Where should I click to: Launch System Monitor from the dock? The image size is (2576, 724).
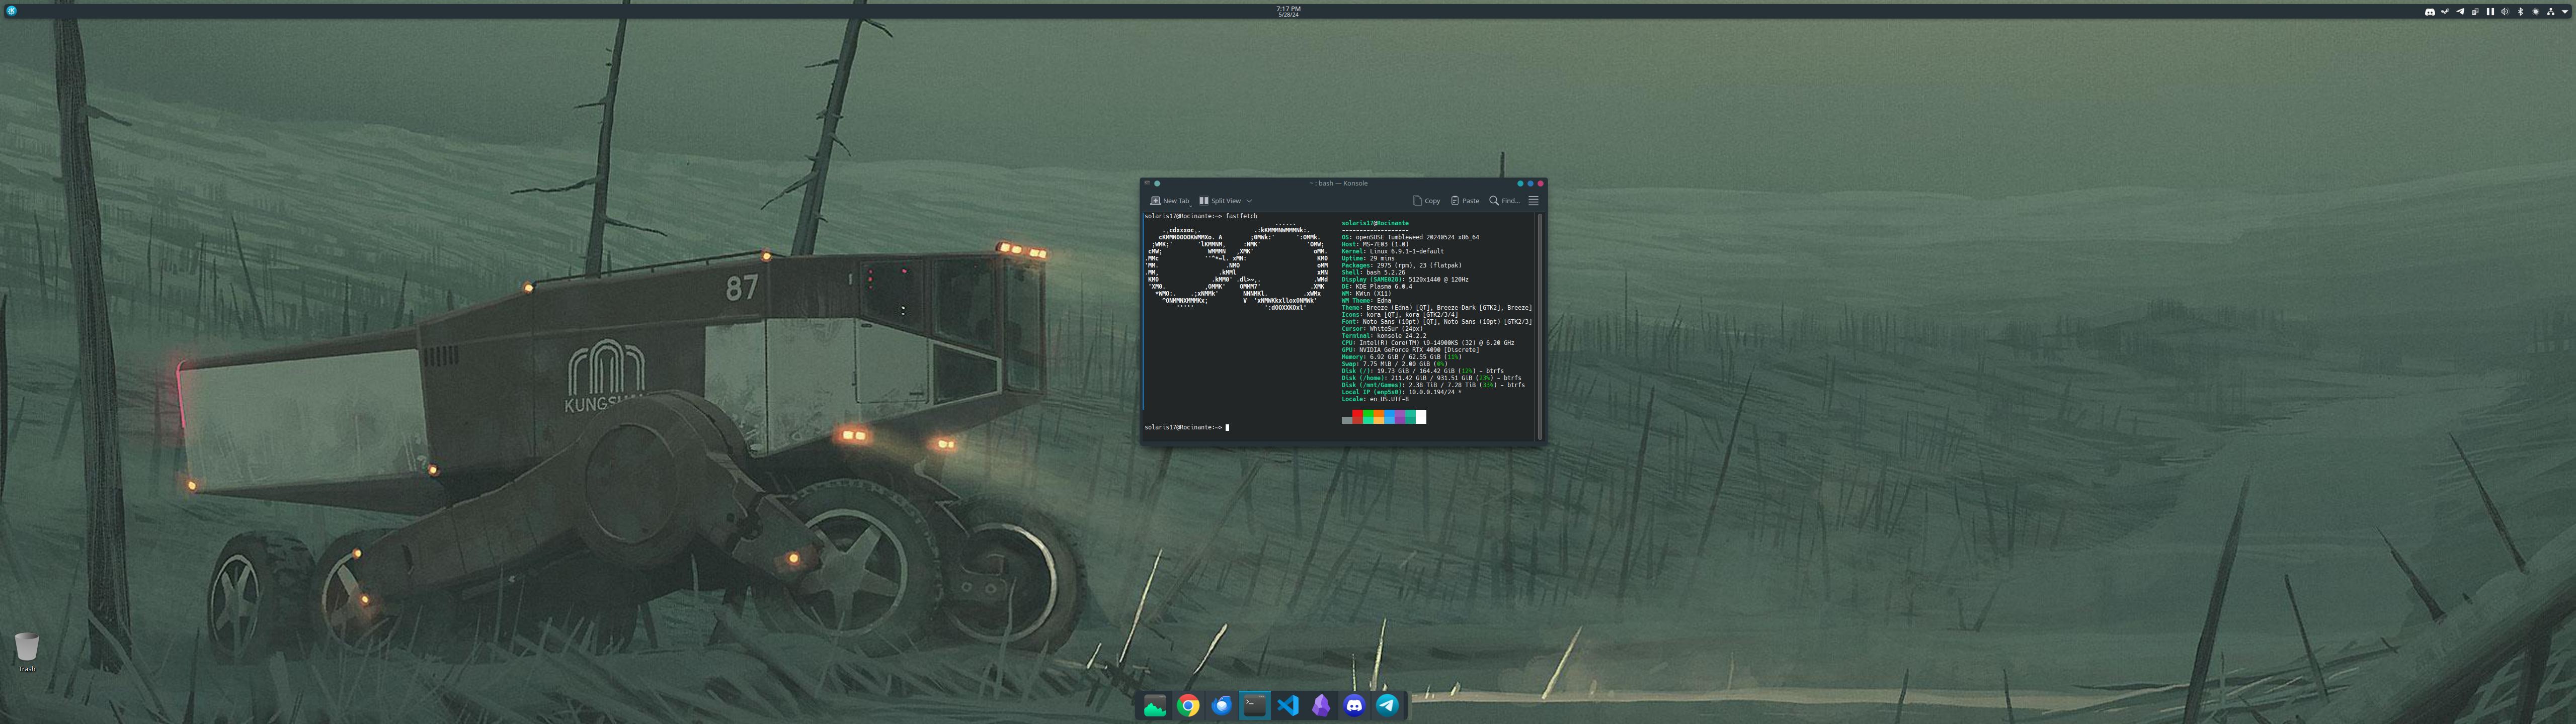pos(1155,706)
